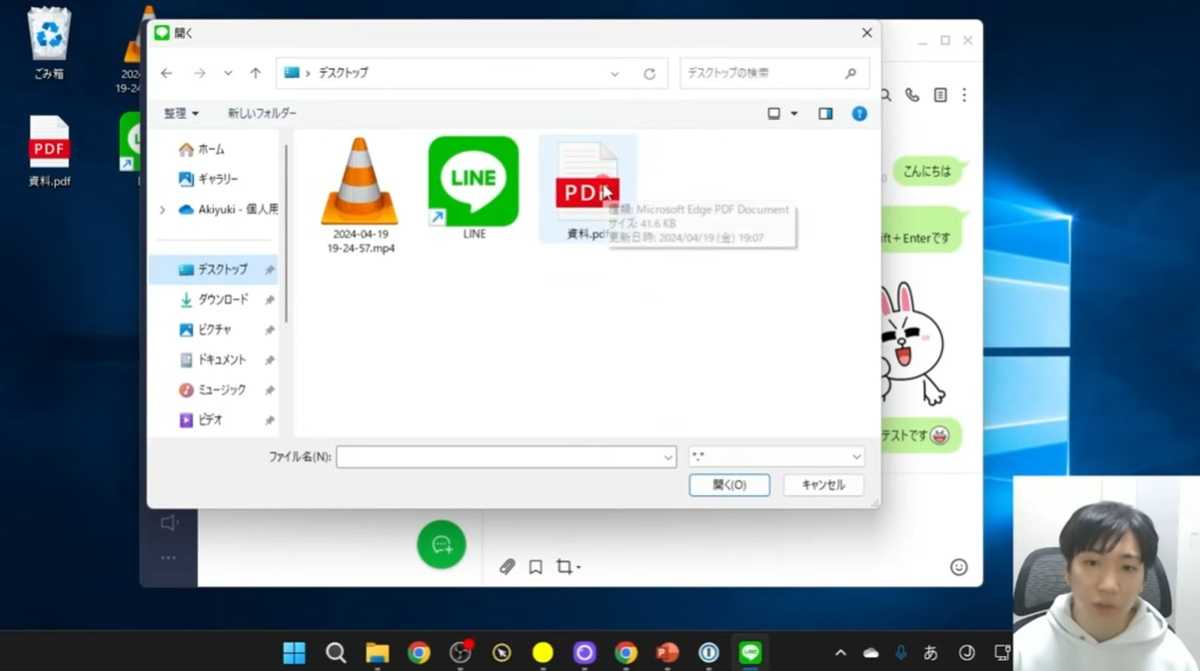The height and width of the screenshot is (671, 1200).
Task: Start a voice call via phone icon
Action: (912, 95)
